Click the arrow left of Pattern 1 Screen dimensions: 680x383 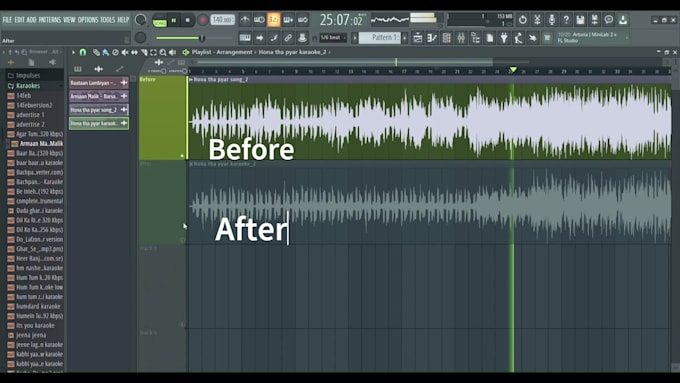354,38
